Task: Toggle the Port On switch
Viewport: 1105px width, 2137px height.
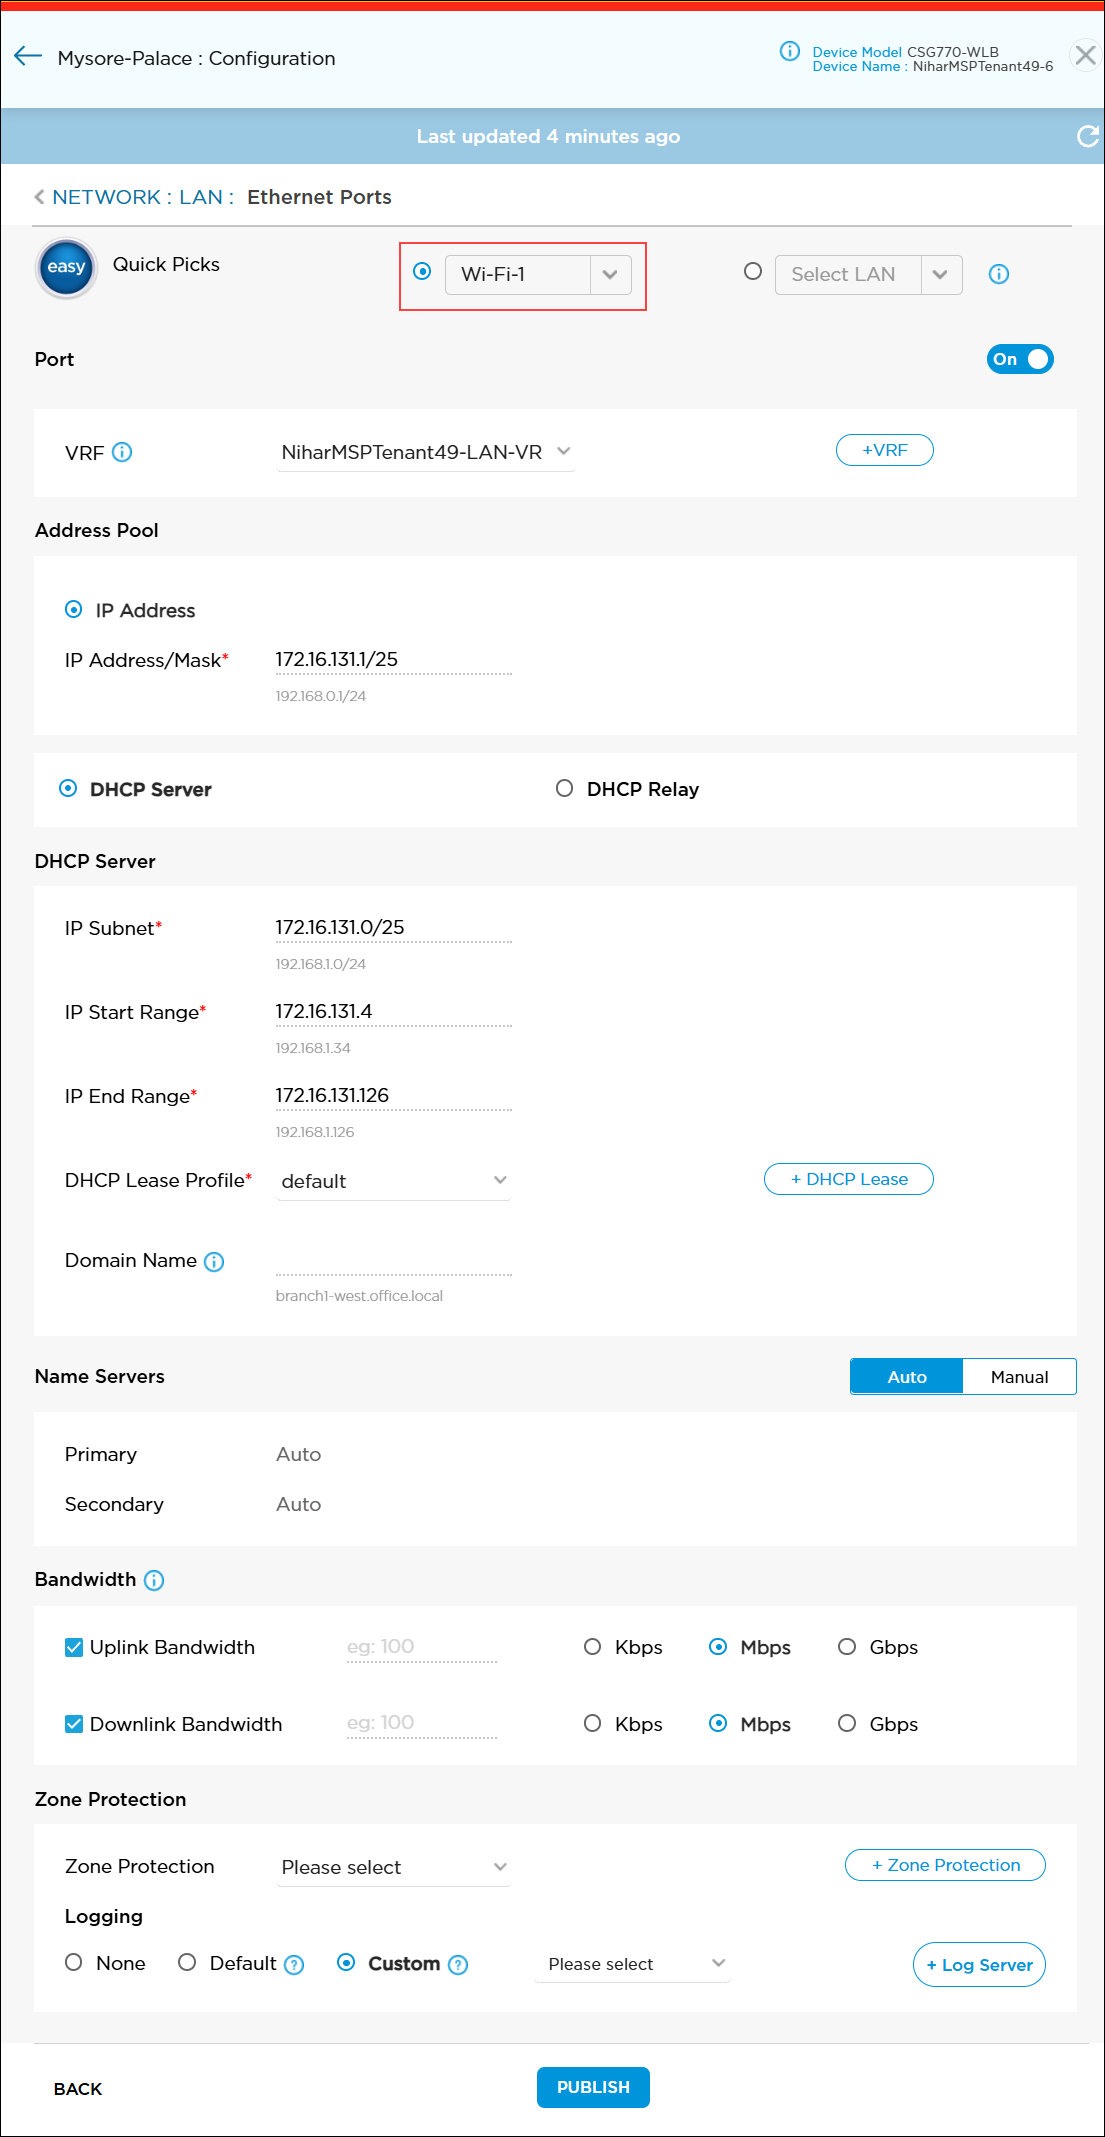Action: click(1019, 359)
